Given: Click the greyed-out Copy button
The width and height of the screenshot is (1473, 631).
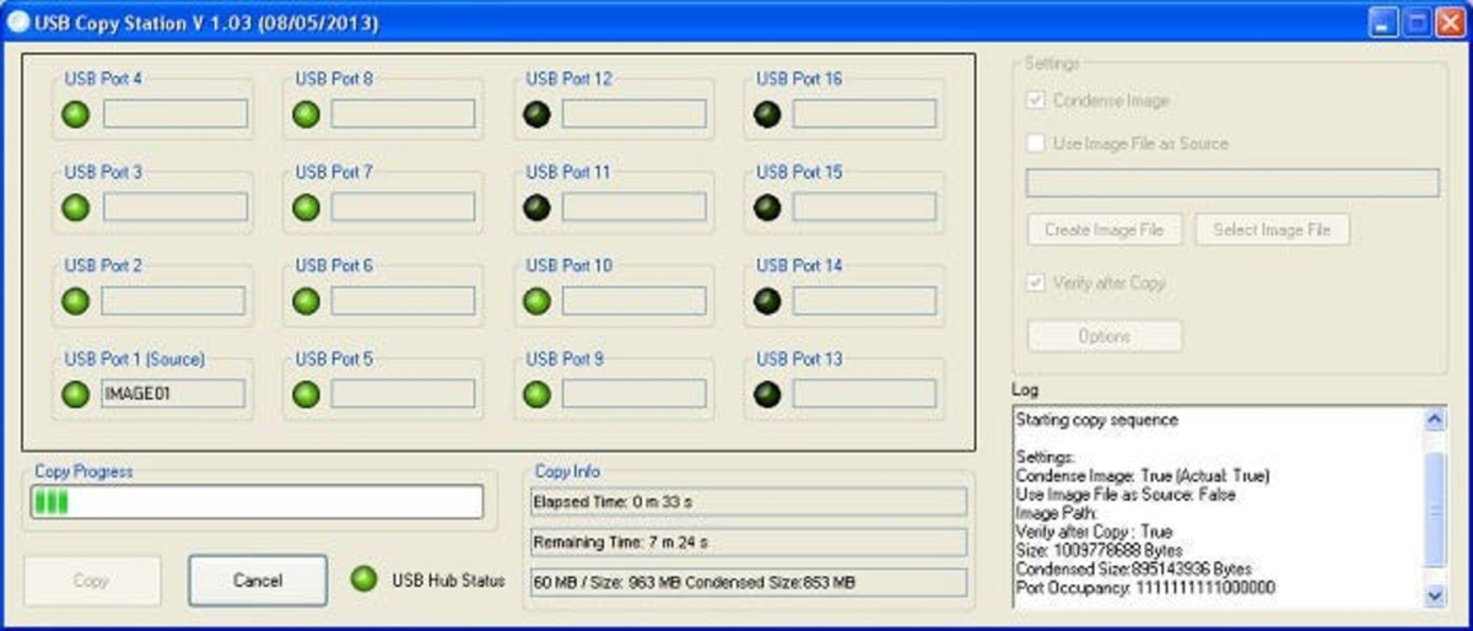Looking at the screenshot, I should [x=92, y=580].
